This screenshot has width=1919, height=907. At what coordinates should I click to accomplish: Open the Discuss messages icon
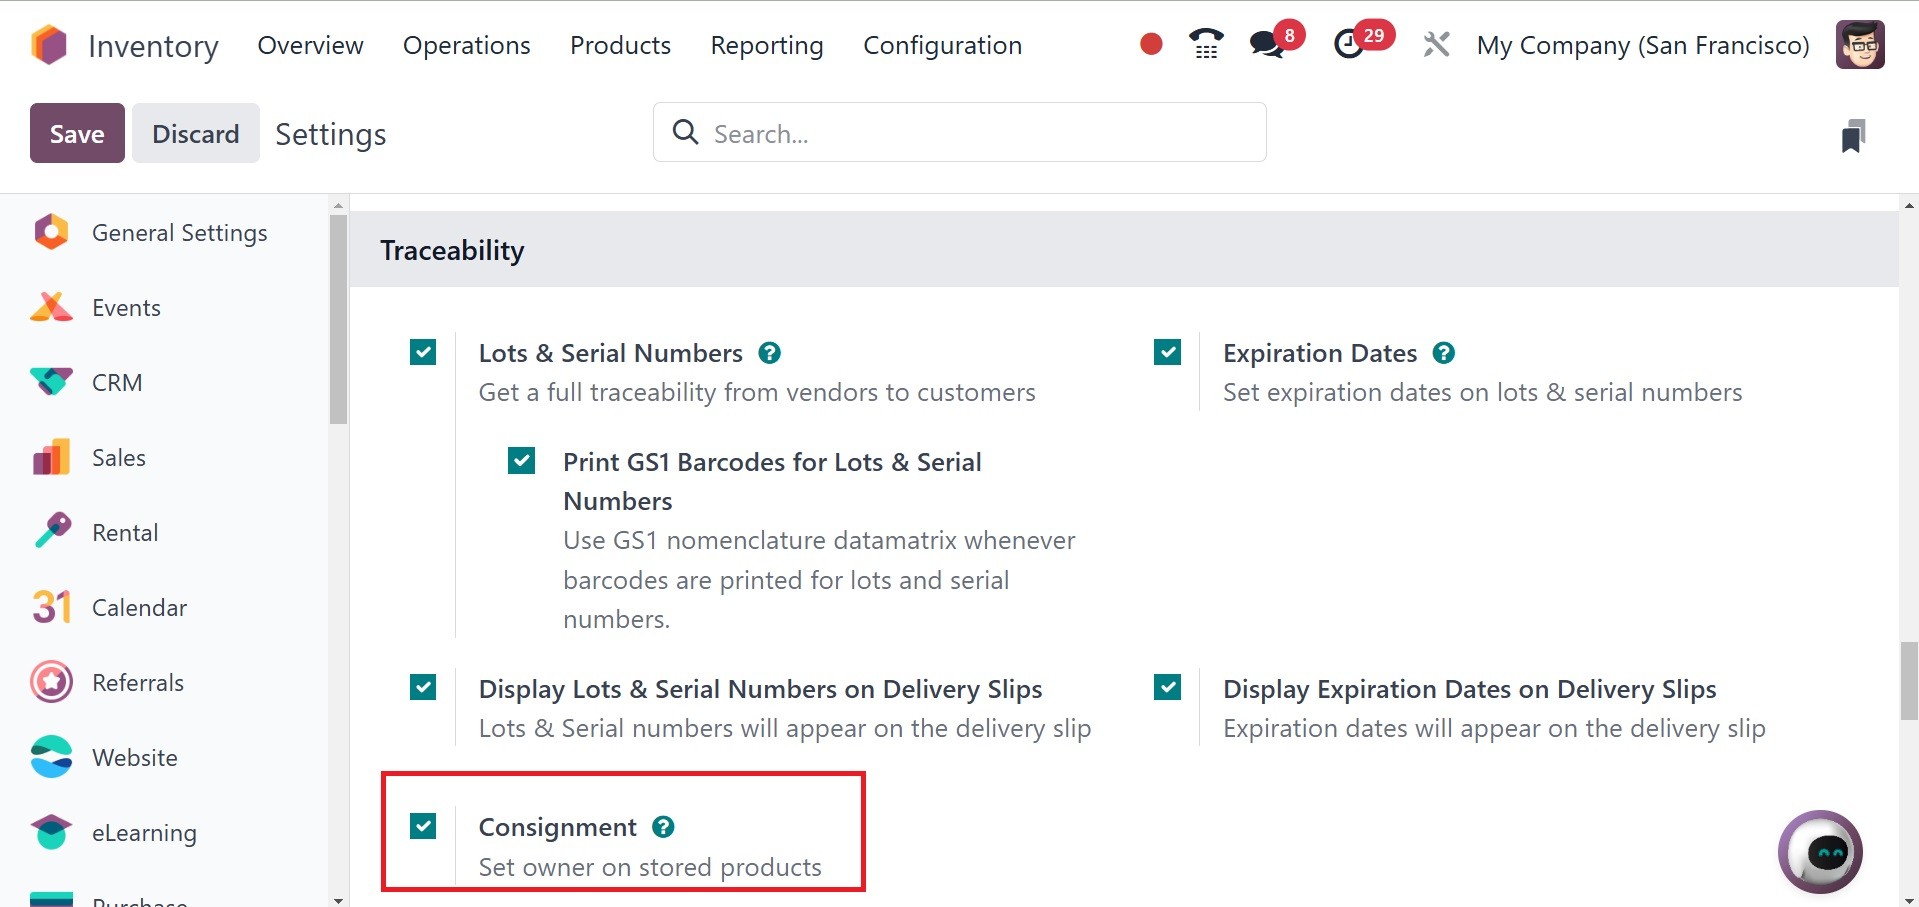[x=1267, y=44]
